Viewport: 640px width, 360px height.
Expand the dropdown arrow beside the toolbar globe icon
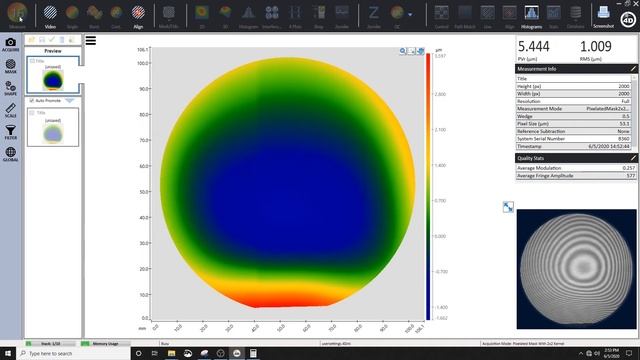(410, 15)
